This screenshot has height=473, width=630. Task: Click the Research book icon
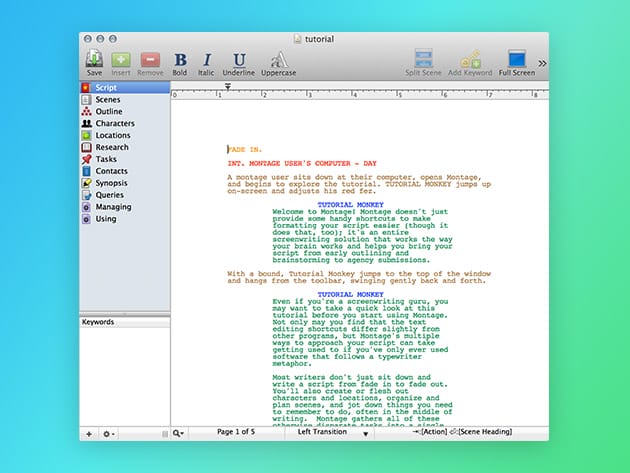pyautogui.click(x=86, y=147)
